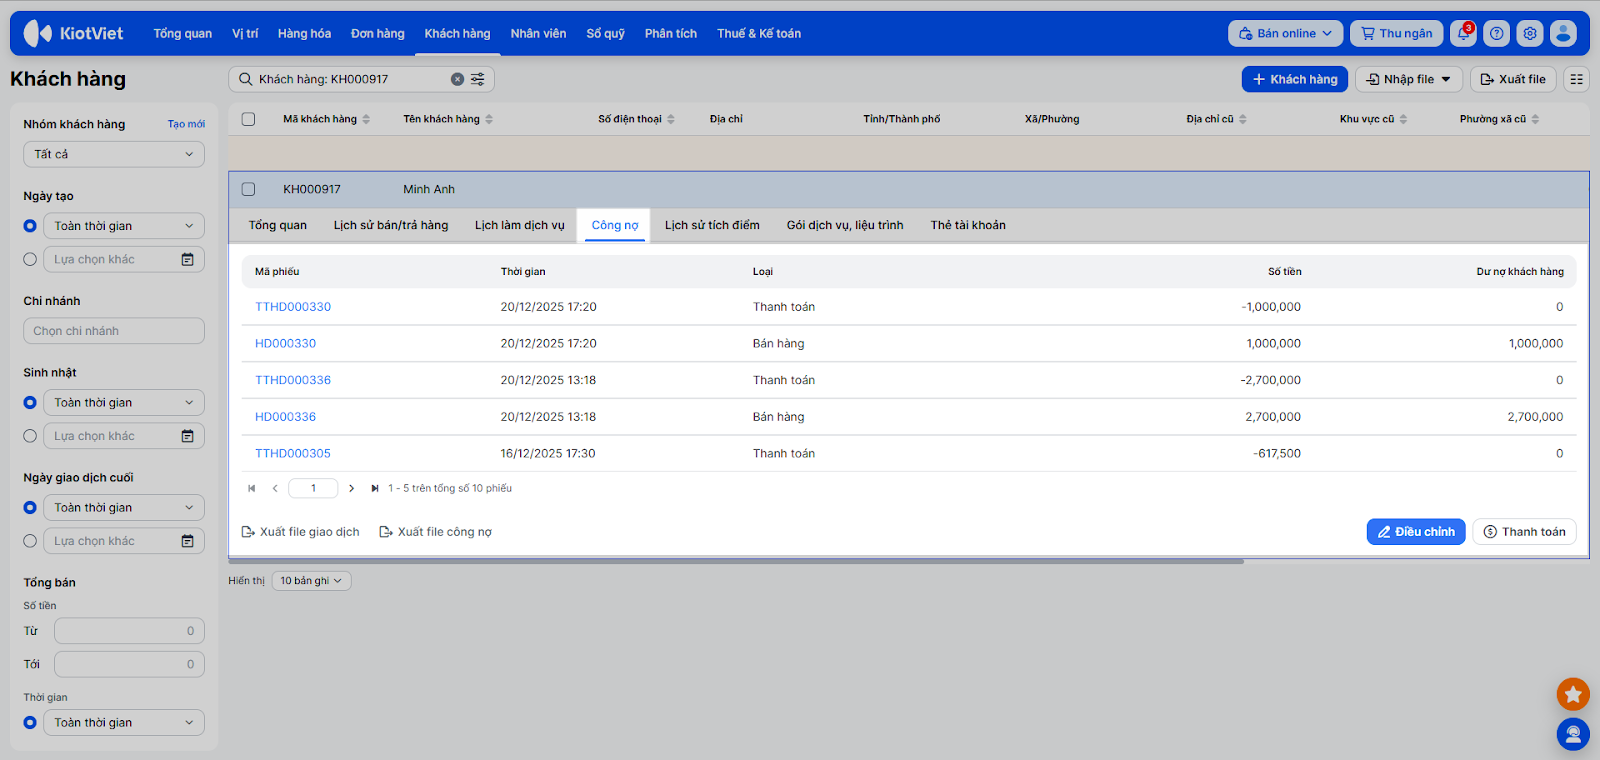Open the advanced search filter icon
Screen dimensions: 1600x760
coord(478,79)
